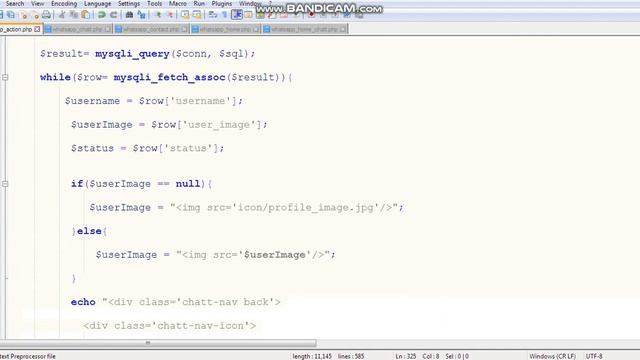
Task: Toggle synchronized vertical scrolling
Action: point(185,15)
